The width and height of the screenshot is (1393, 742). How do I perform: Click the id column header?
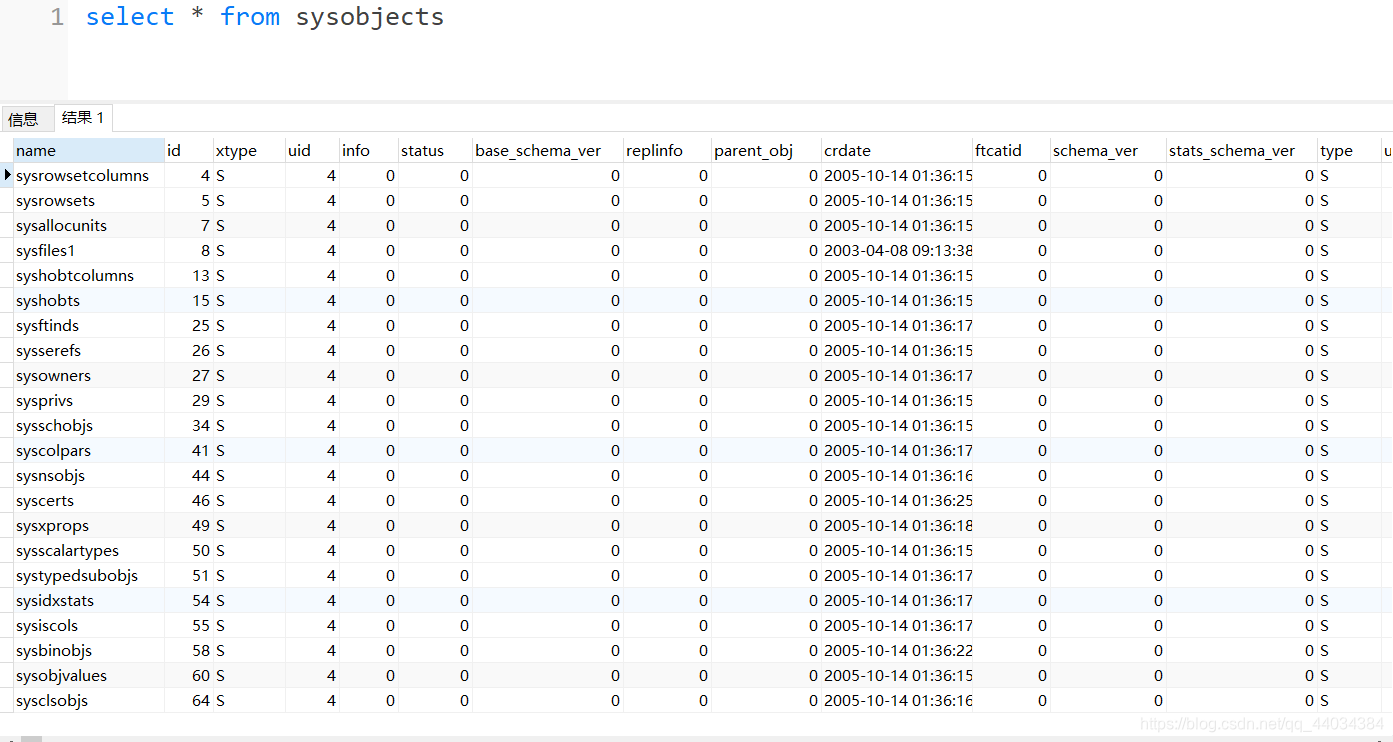point(189,150)
